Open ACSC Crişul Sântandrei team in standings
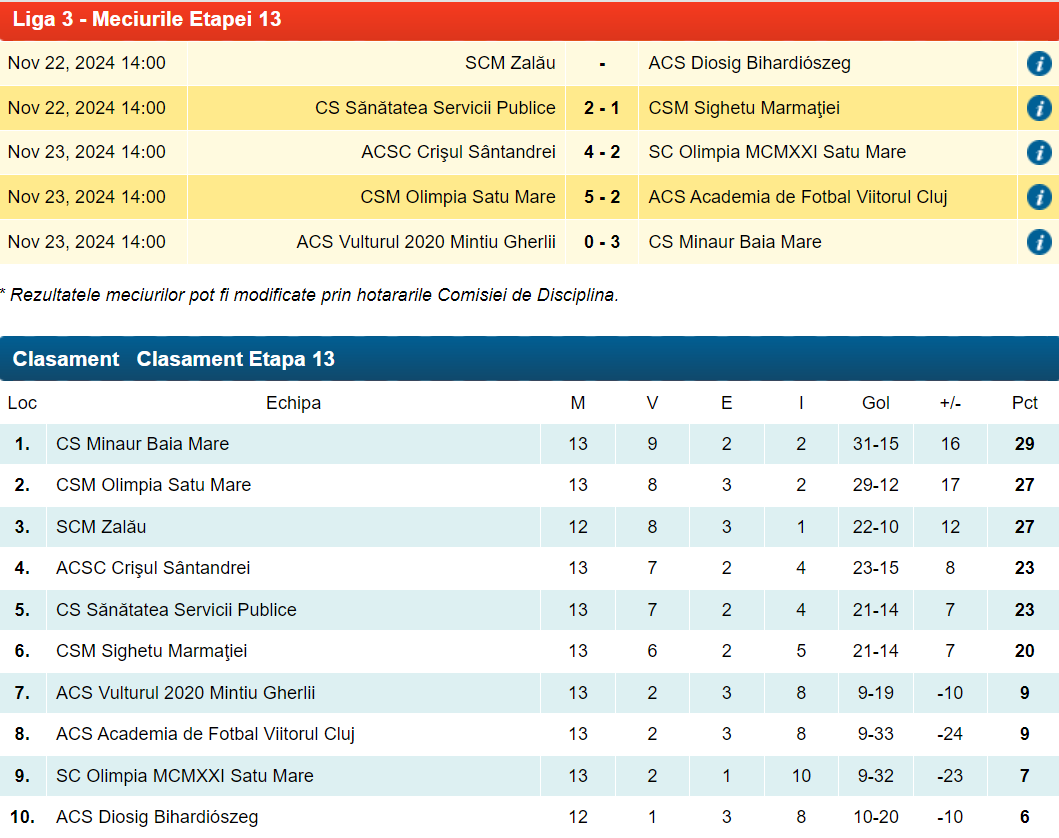This screenshot has height=838, width=1059. (x=153, y=568)
